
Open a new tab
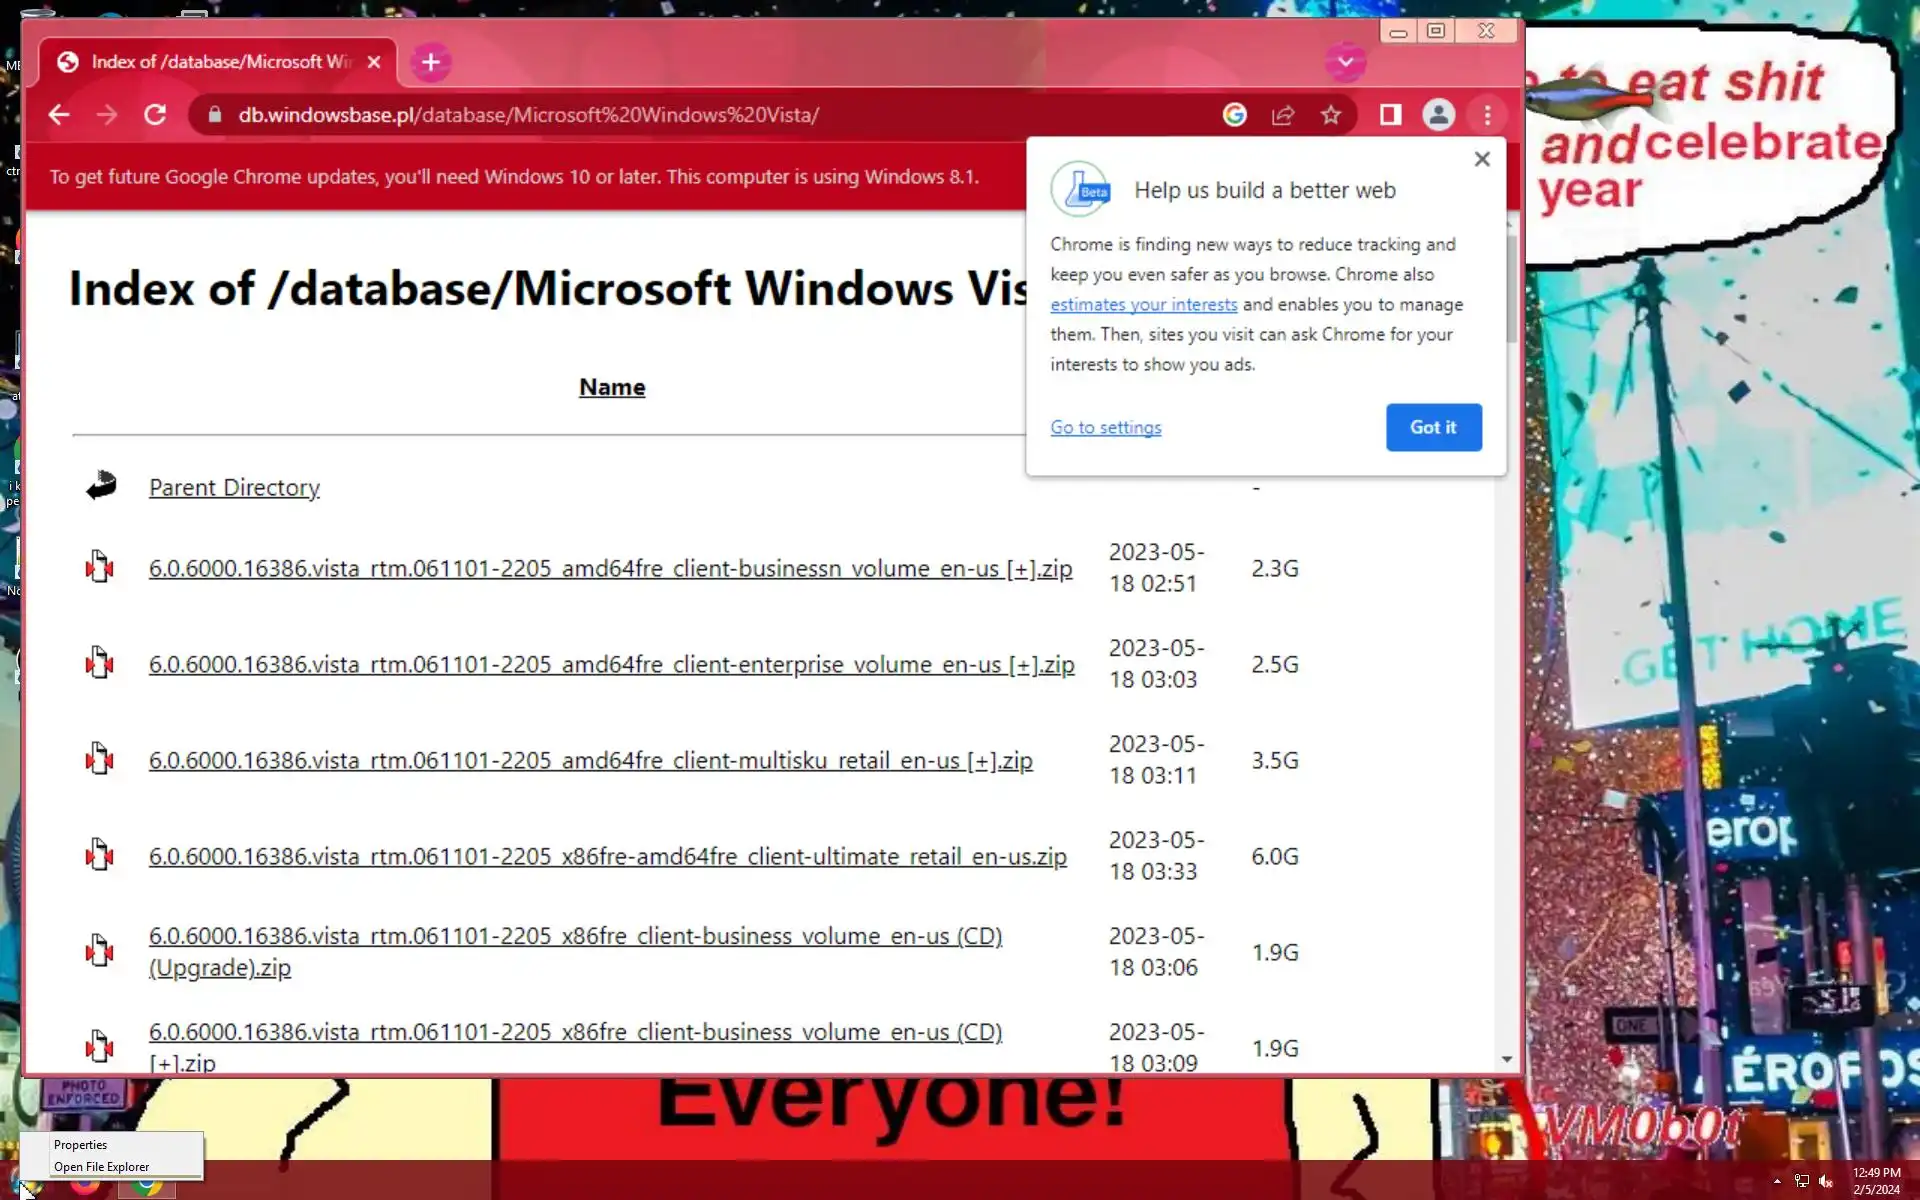[x=431, y=62]
